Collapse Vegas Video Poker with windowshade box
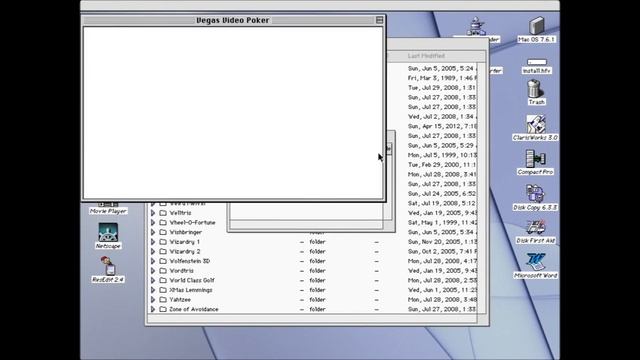The width and height of the screenshot is (640, 360). (x=379, y=20)
